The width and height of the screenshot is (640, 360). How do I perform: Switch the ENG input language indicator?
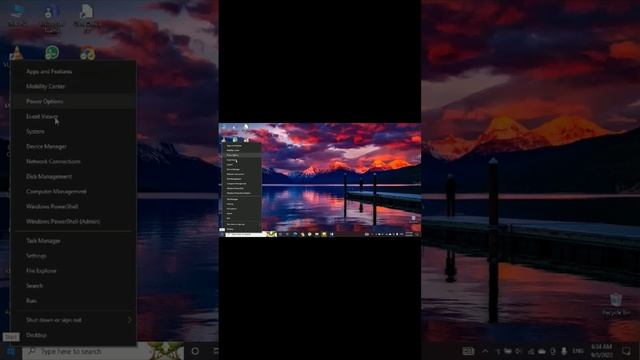(x=578, y=351)
